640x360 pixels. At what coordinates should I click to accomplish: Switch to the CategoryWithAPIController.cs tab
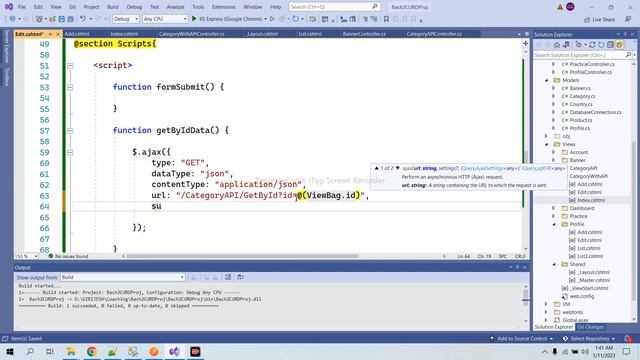coord(191,34)
